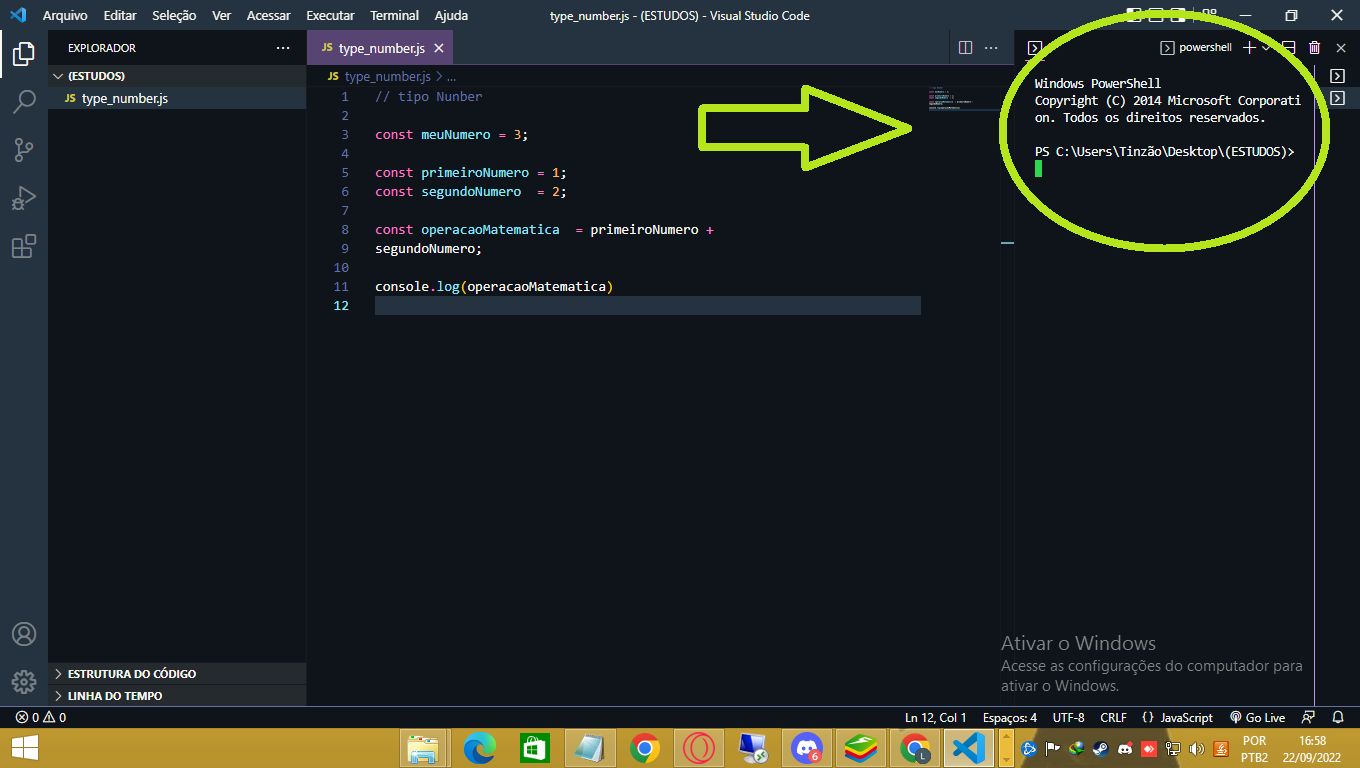
Task: Click the breadcrumb ellipsis after type_number.js
Action: [451, 76]
